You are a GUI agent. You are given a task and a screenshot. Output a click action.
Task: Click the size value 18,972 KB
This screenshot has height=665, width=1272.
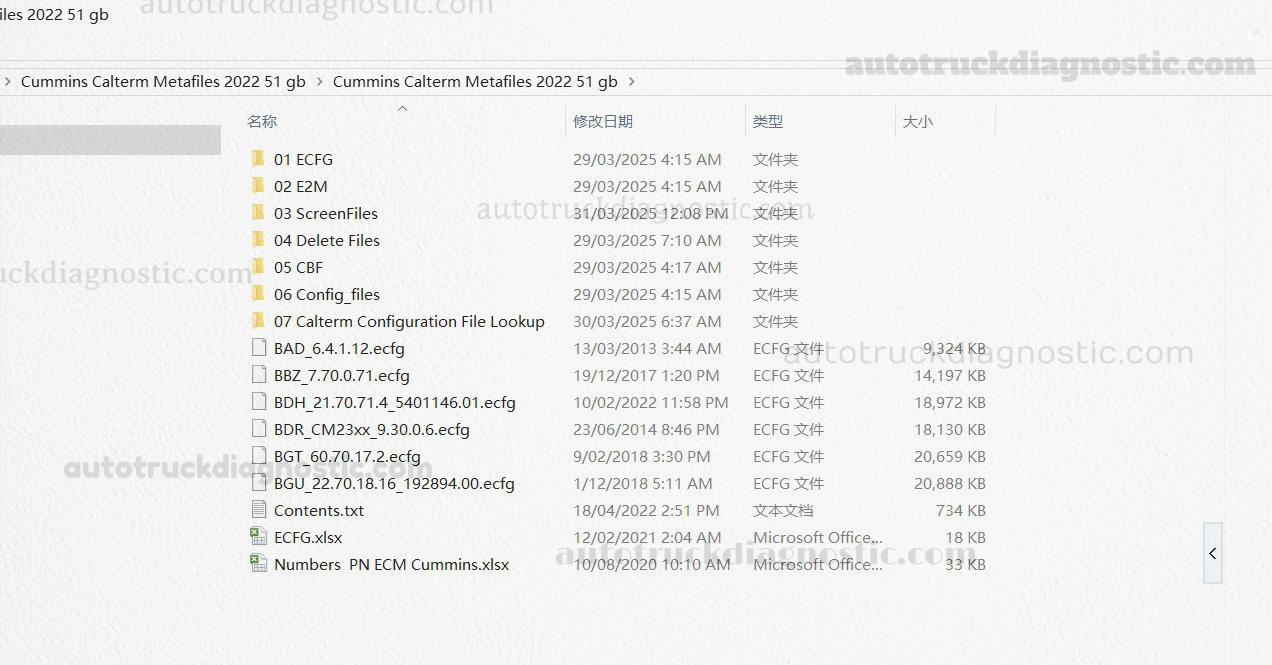[950, 402]
